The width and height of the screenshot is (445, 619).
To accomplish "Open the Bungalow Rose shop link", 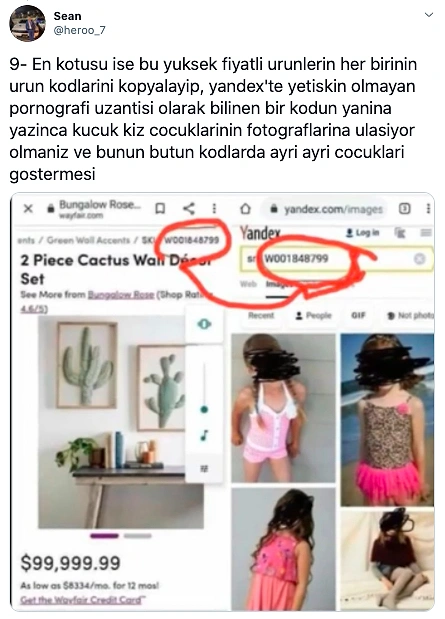I will pyautogui.click(x=120, y=295).
